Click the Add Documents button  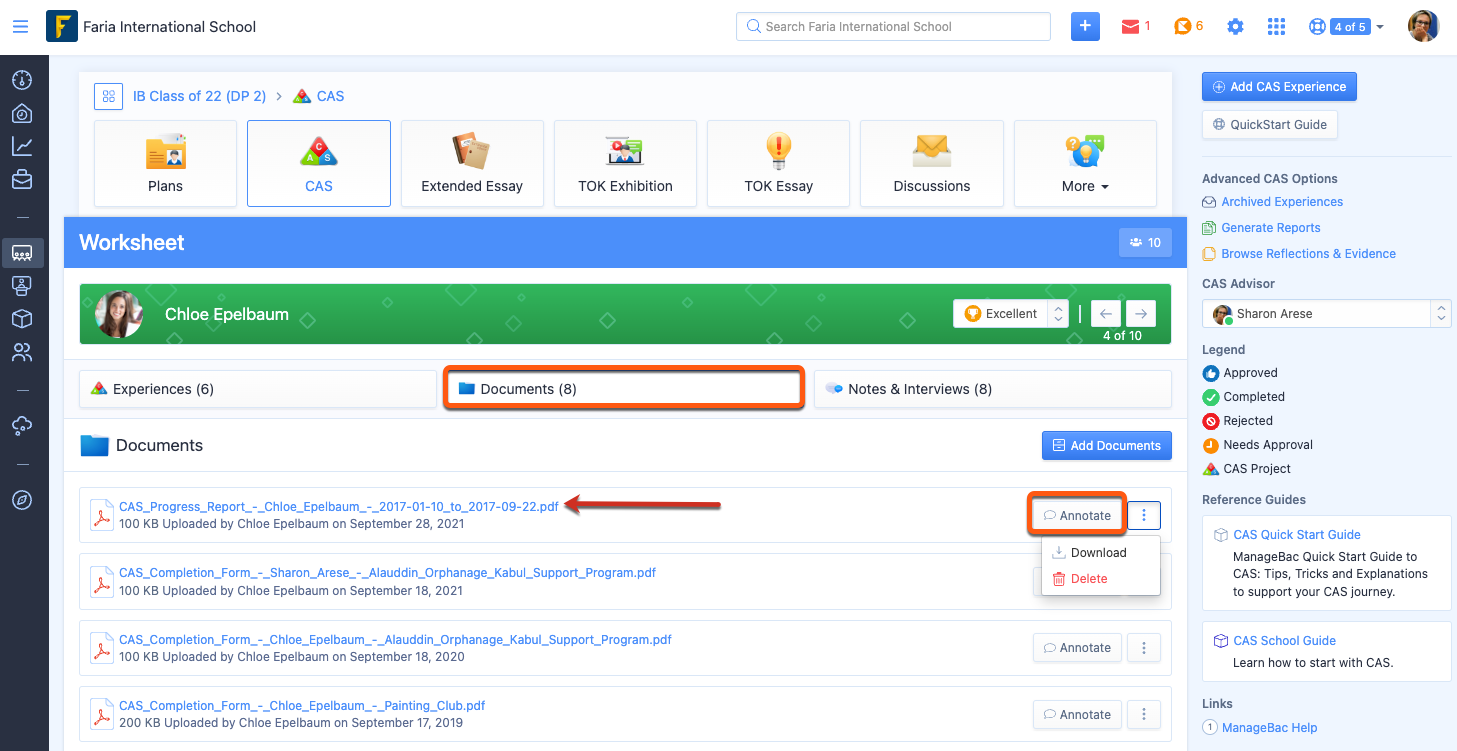point(1107,446)
